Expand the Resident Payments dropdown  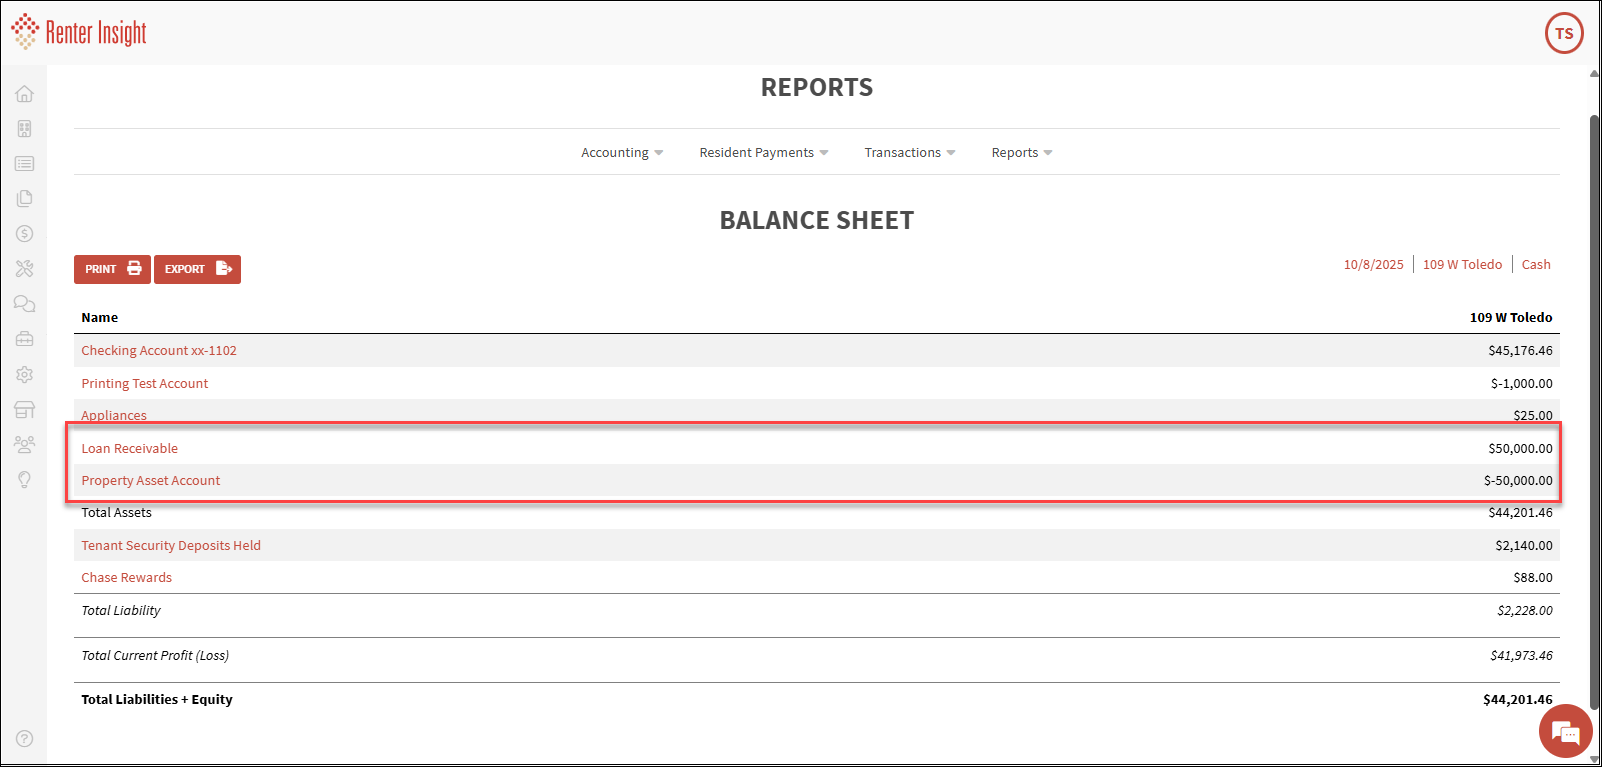tap(763, 153)
